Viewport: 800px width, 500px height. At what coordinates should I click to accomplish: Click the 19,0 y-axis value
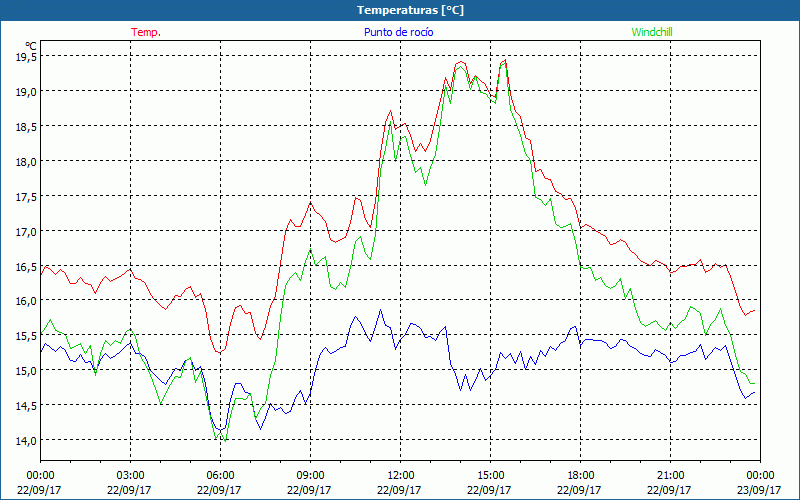(26, 92)
